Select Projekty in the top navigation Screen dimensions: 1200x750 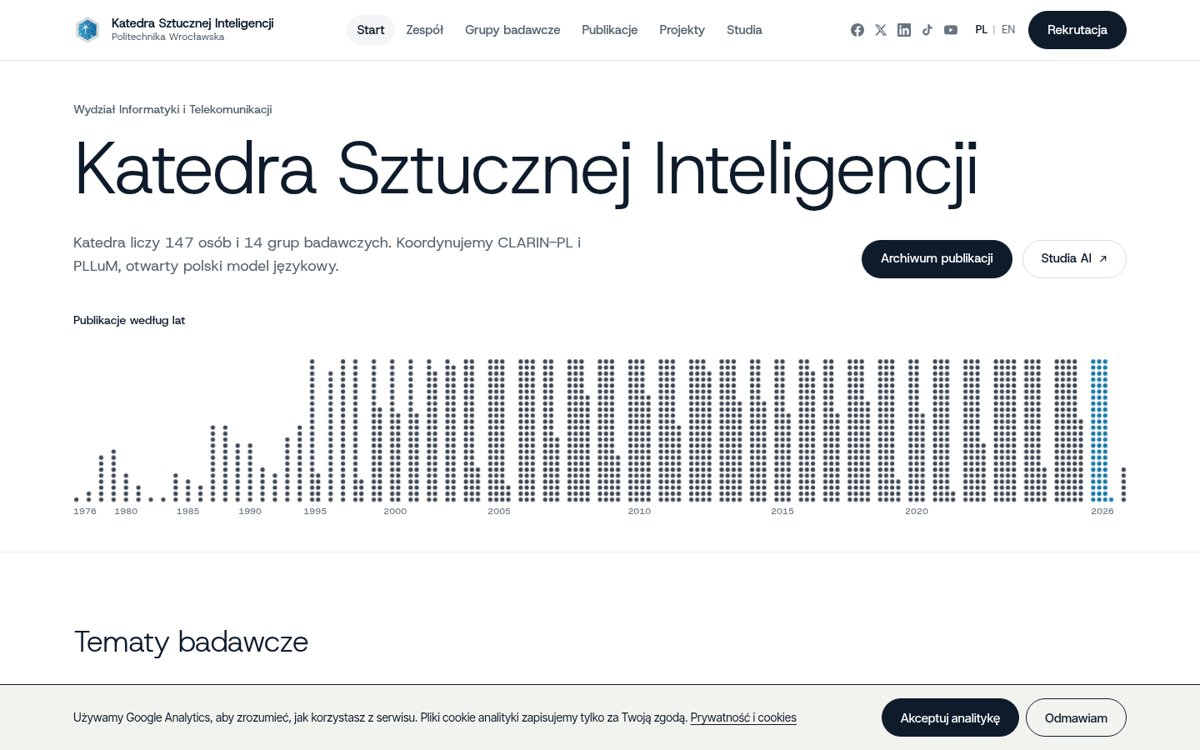pos(682,30)
